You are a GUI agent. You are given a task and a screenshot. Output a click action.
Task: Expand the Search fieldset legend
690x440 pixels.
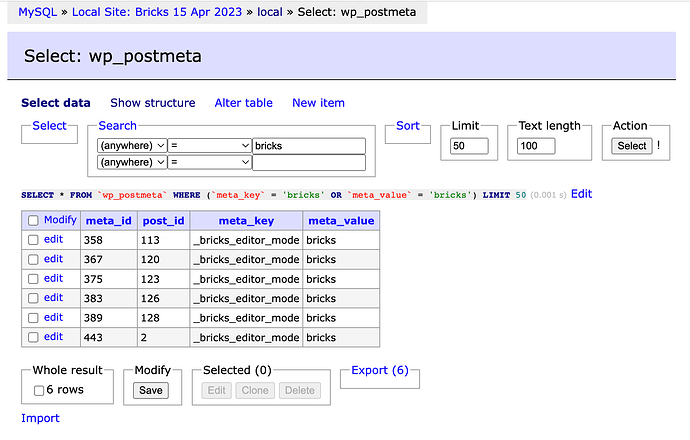tap(117, 125)
